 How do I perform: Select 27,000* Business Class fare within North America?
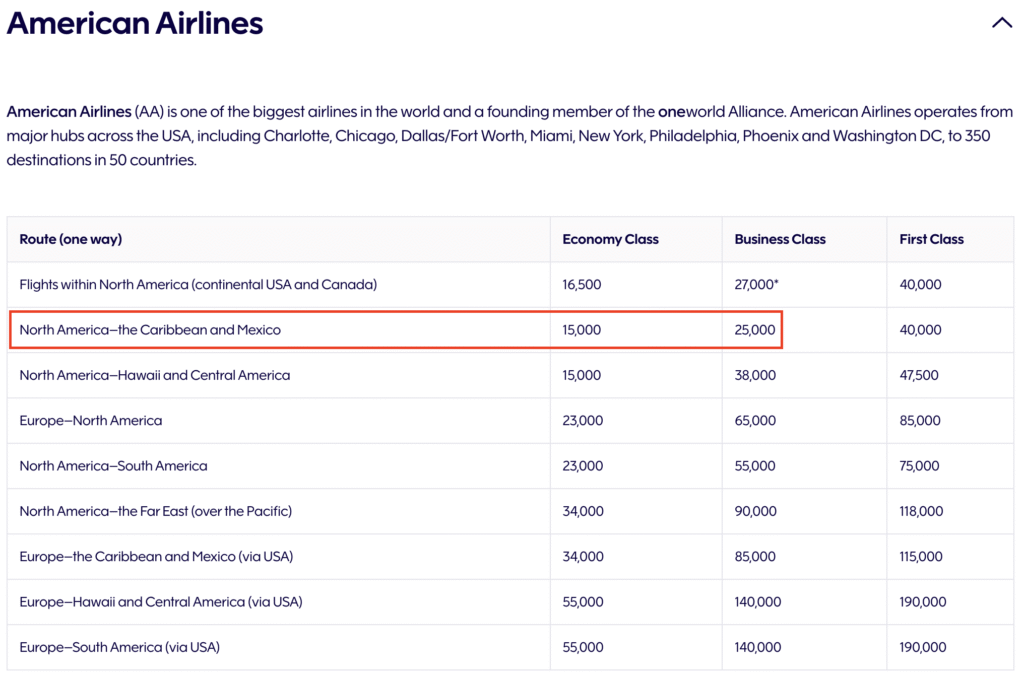pos(753,284)
